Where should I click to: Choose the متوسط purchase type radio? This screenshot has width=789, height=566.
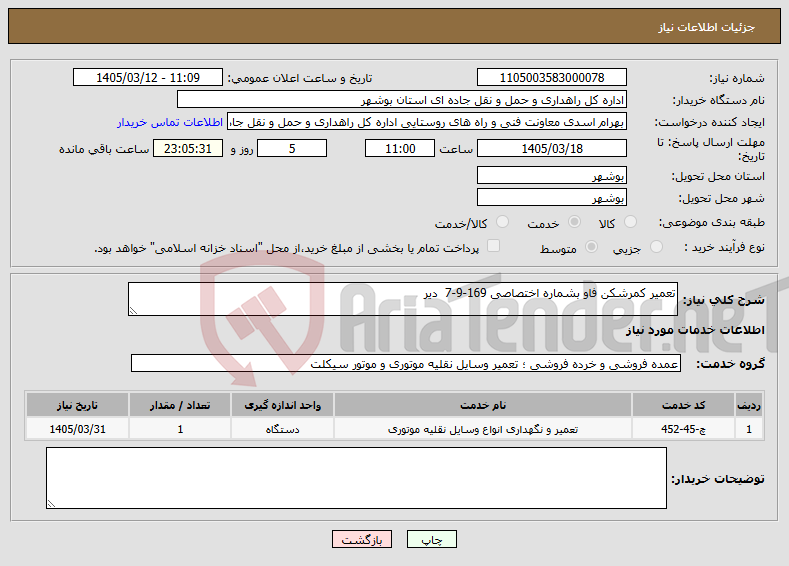(592, 247)
